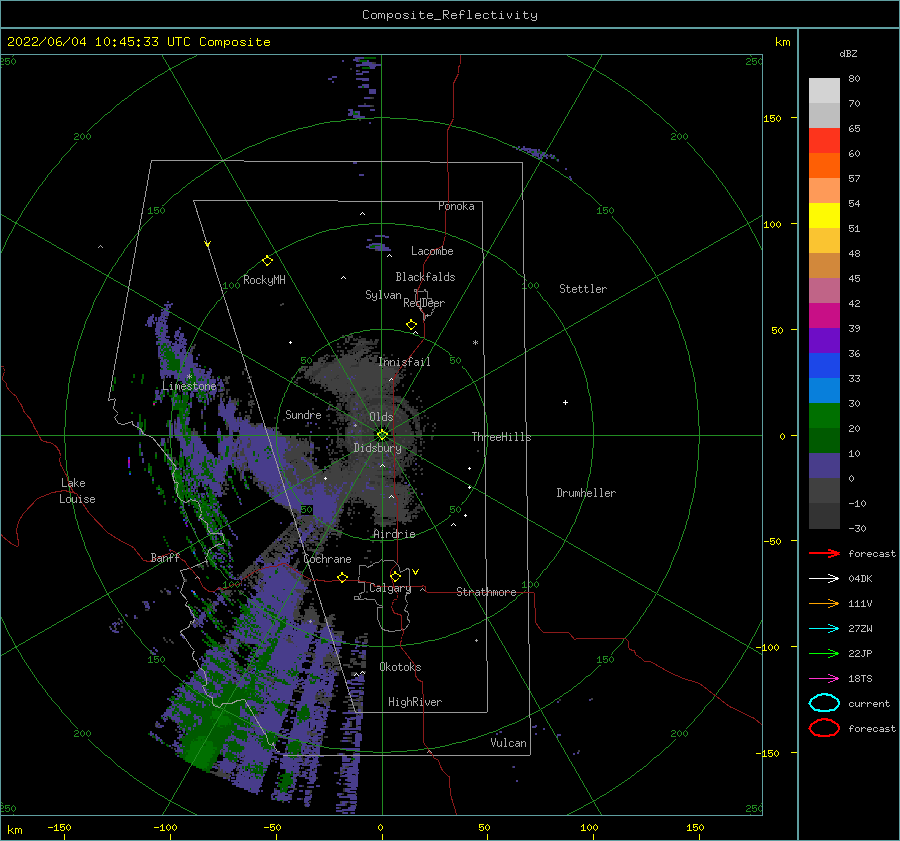This screenshot has height=841, width=900.
Task: Click yellow radar-site diamond between Olds and Didsbury
Action: (x=382, y=435)
